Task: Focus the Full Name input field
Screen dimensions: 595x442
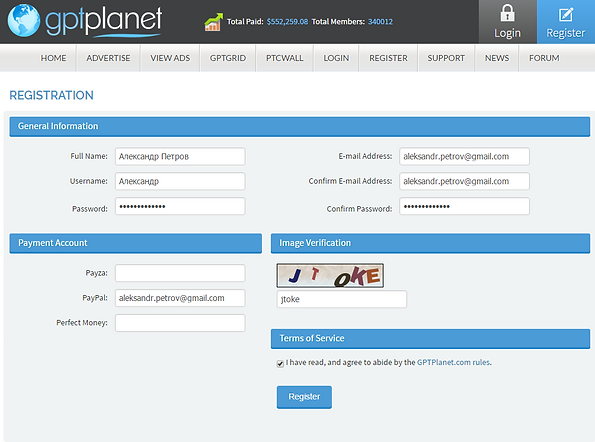Action: tap(180, 156)
